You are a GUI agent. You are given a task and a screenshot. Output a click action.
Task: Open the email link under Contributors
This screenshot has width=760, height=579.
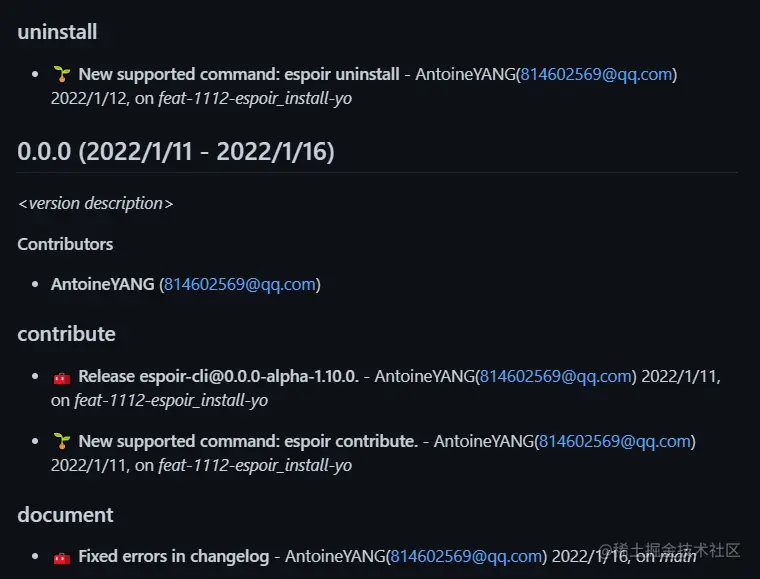click(x=239, y=284)
